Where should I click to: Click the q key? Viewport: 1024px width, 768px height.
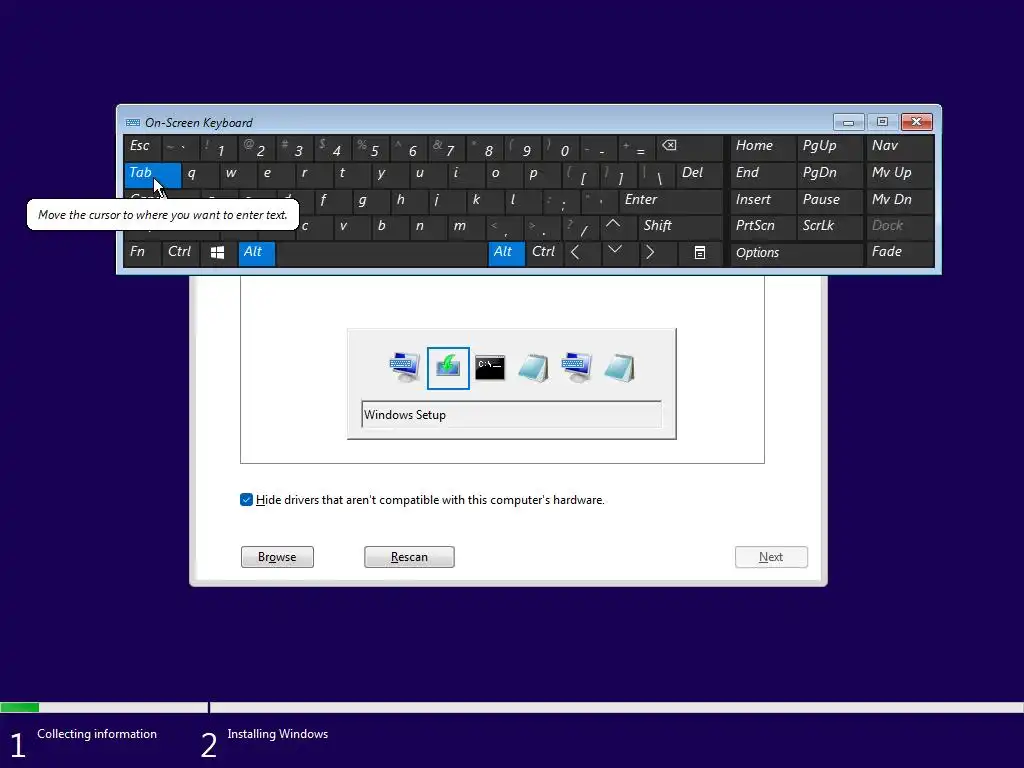point(200,174)
